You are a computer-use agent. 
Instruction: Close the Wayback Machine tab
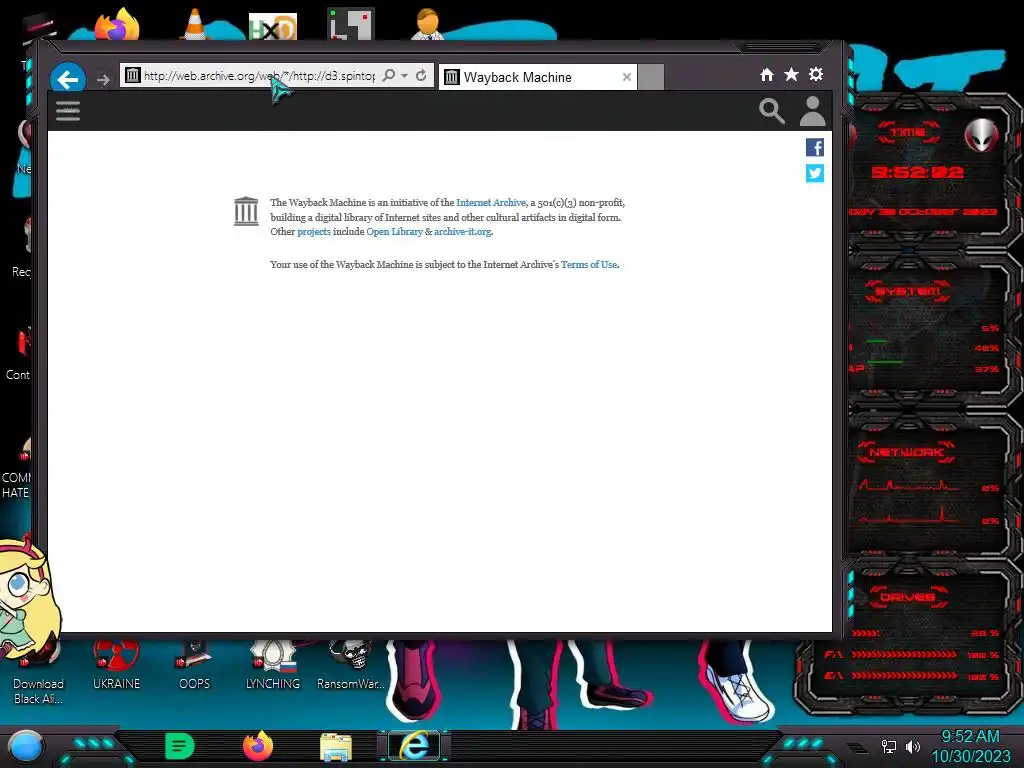627,77
